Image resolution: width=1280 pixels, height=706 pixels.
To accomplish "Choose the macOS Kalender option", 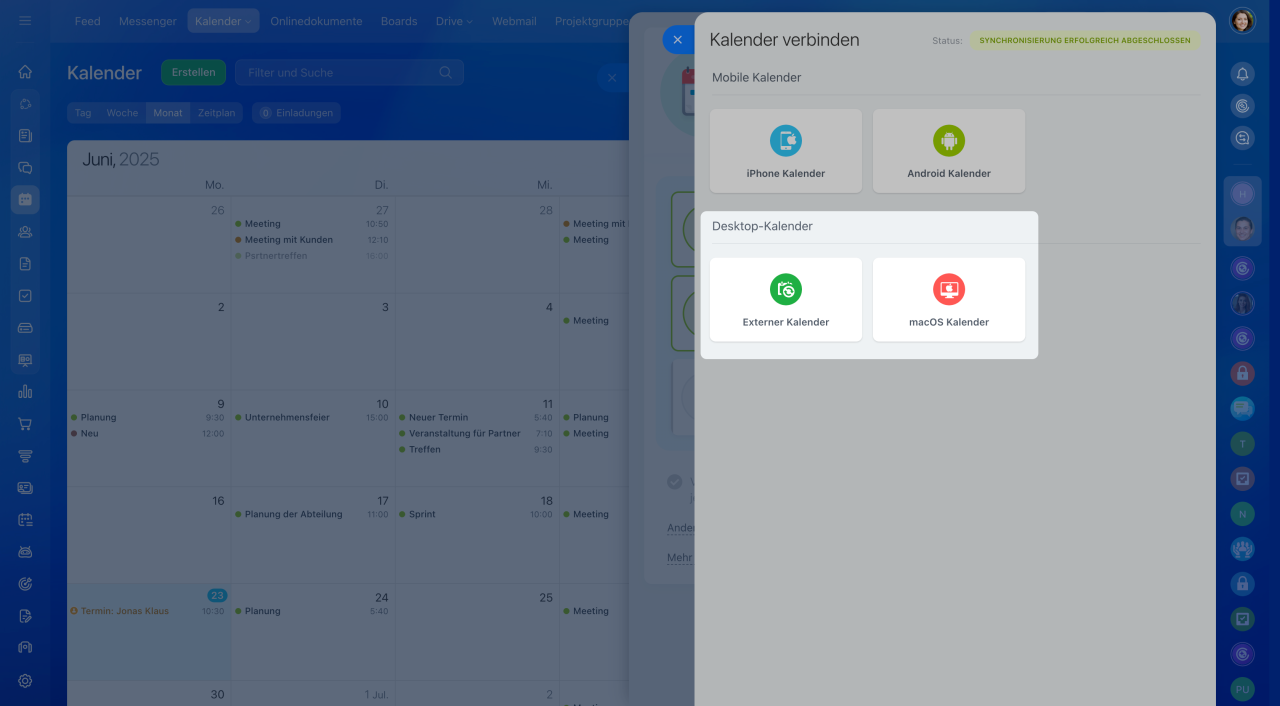I will pyautogui.click(x=949, y=300).
